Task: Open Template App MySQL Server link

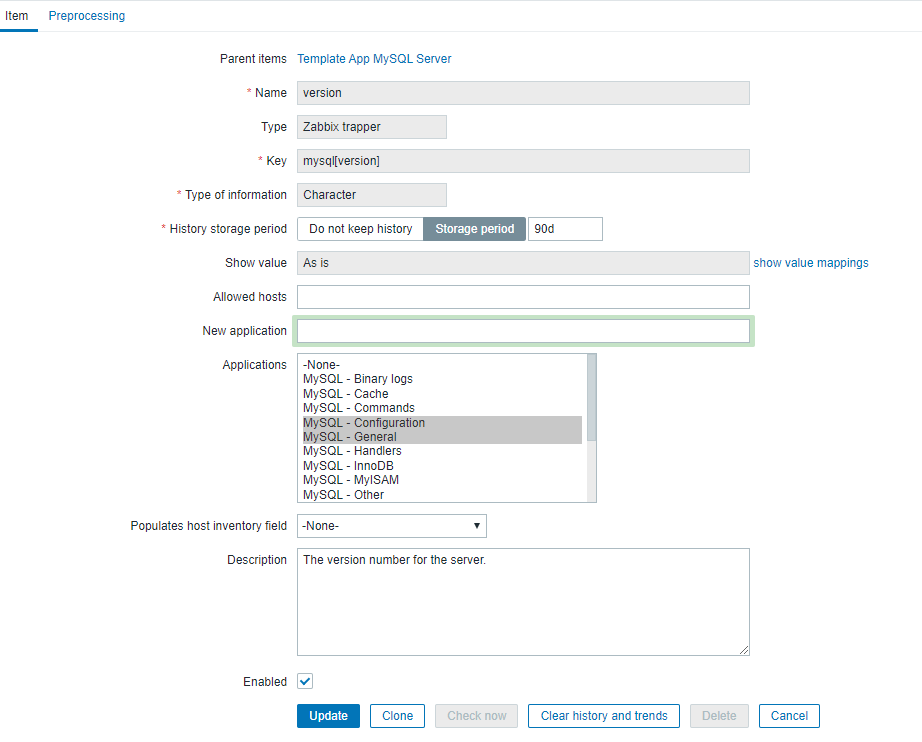Action: click(x=374, y=59)
